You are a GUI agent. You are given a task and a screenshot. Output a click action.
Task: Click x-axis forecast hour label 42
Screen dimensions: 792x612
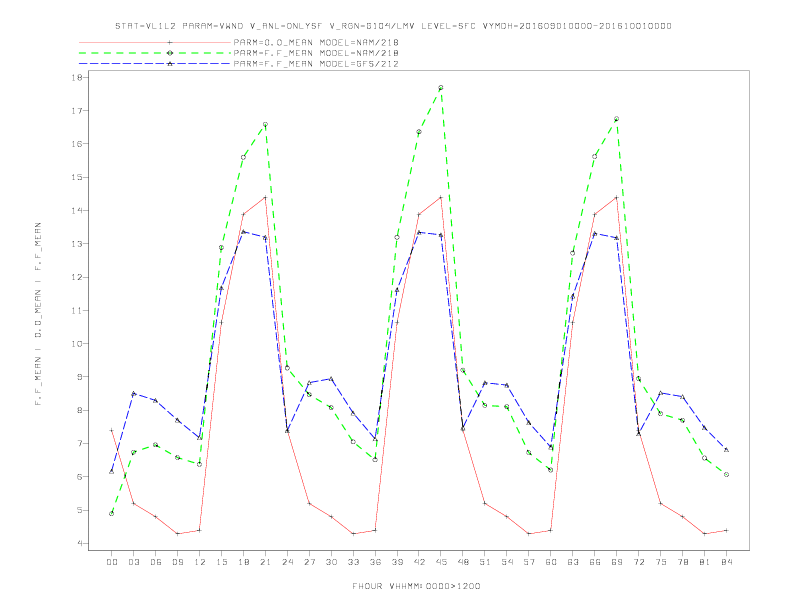coord(419,562)
